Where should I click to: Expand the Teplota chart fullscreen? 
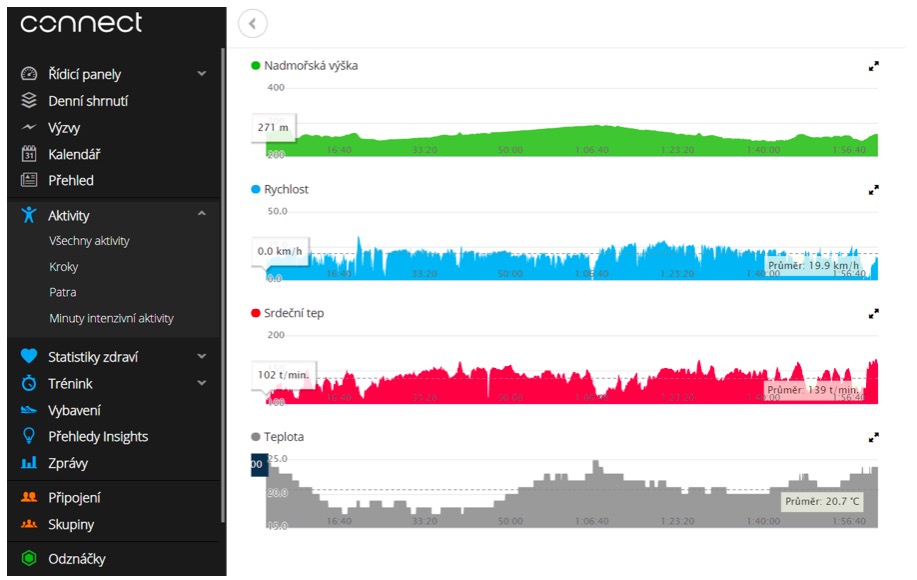[873, 437]
